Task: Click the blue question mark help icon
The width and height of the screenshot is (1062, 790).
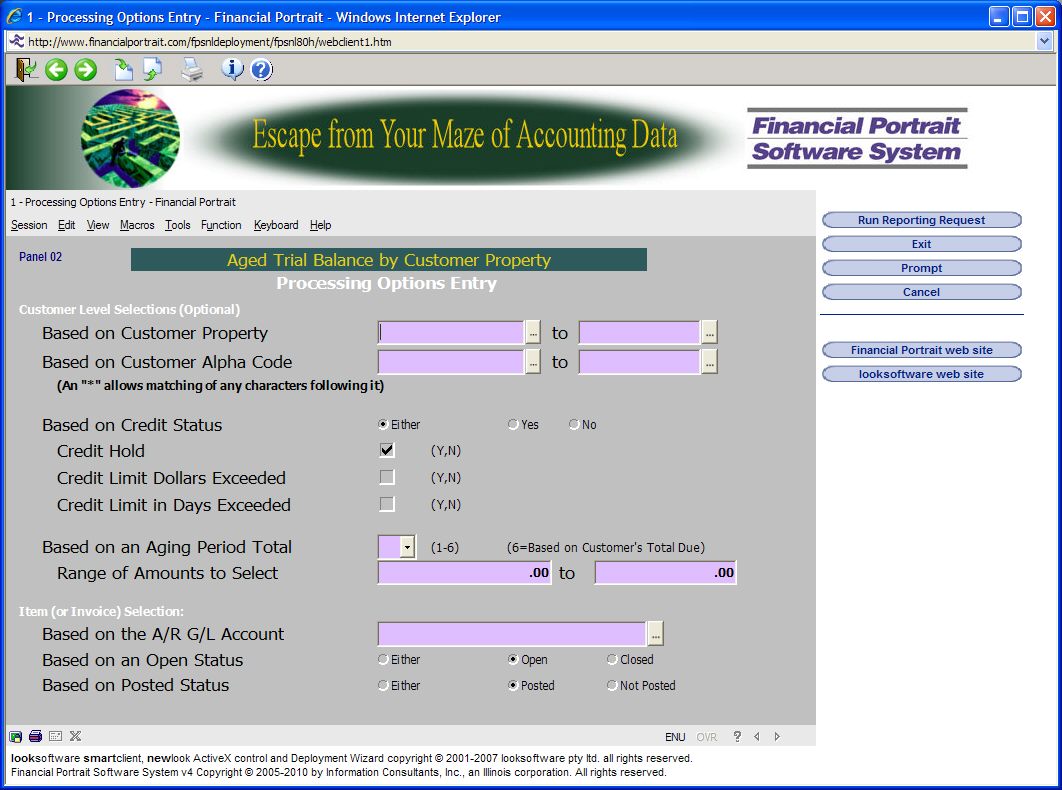Action: coord(261,69)
